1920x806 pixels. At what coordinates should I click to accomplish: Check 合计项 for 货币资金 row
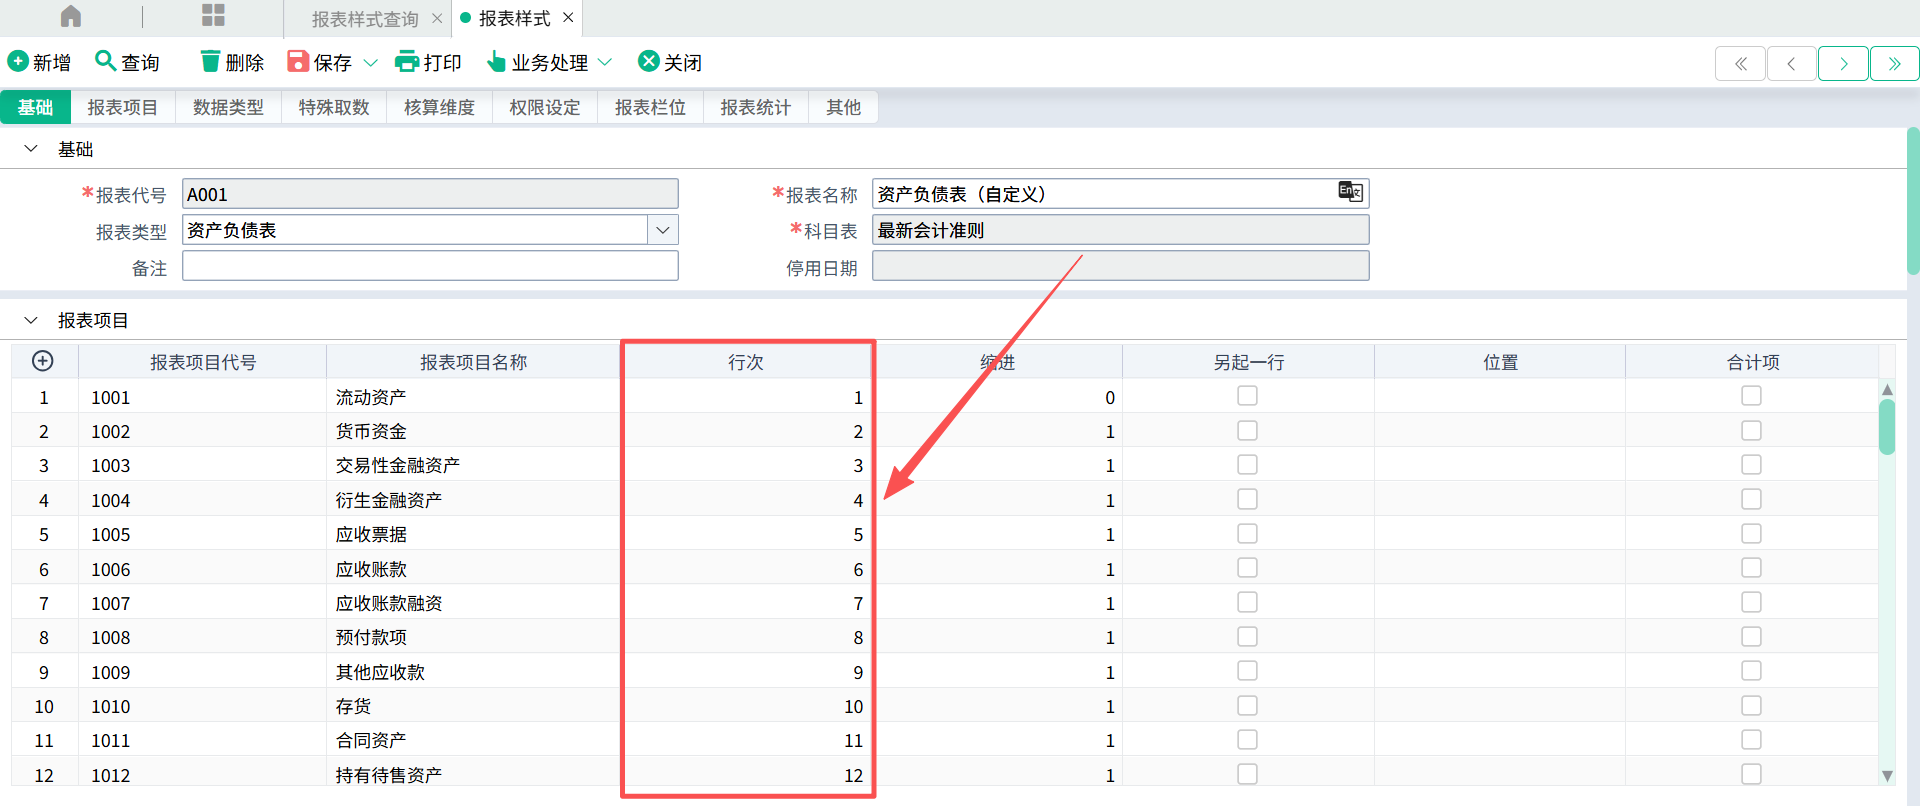1751,430
